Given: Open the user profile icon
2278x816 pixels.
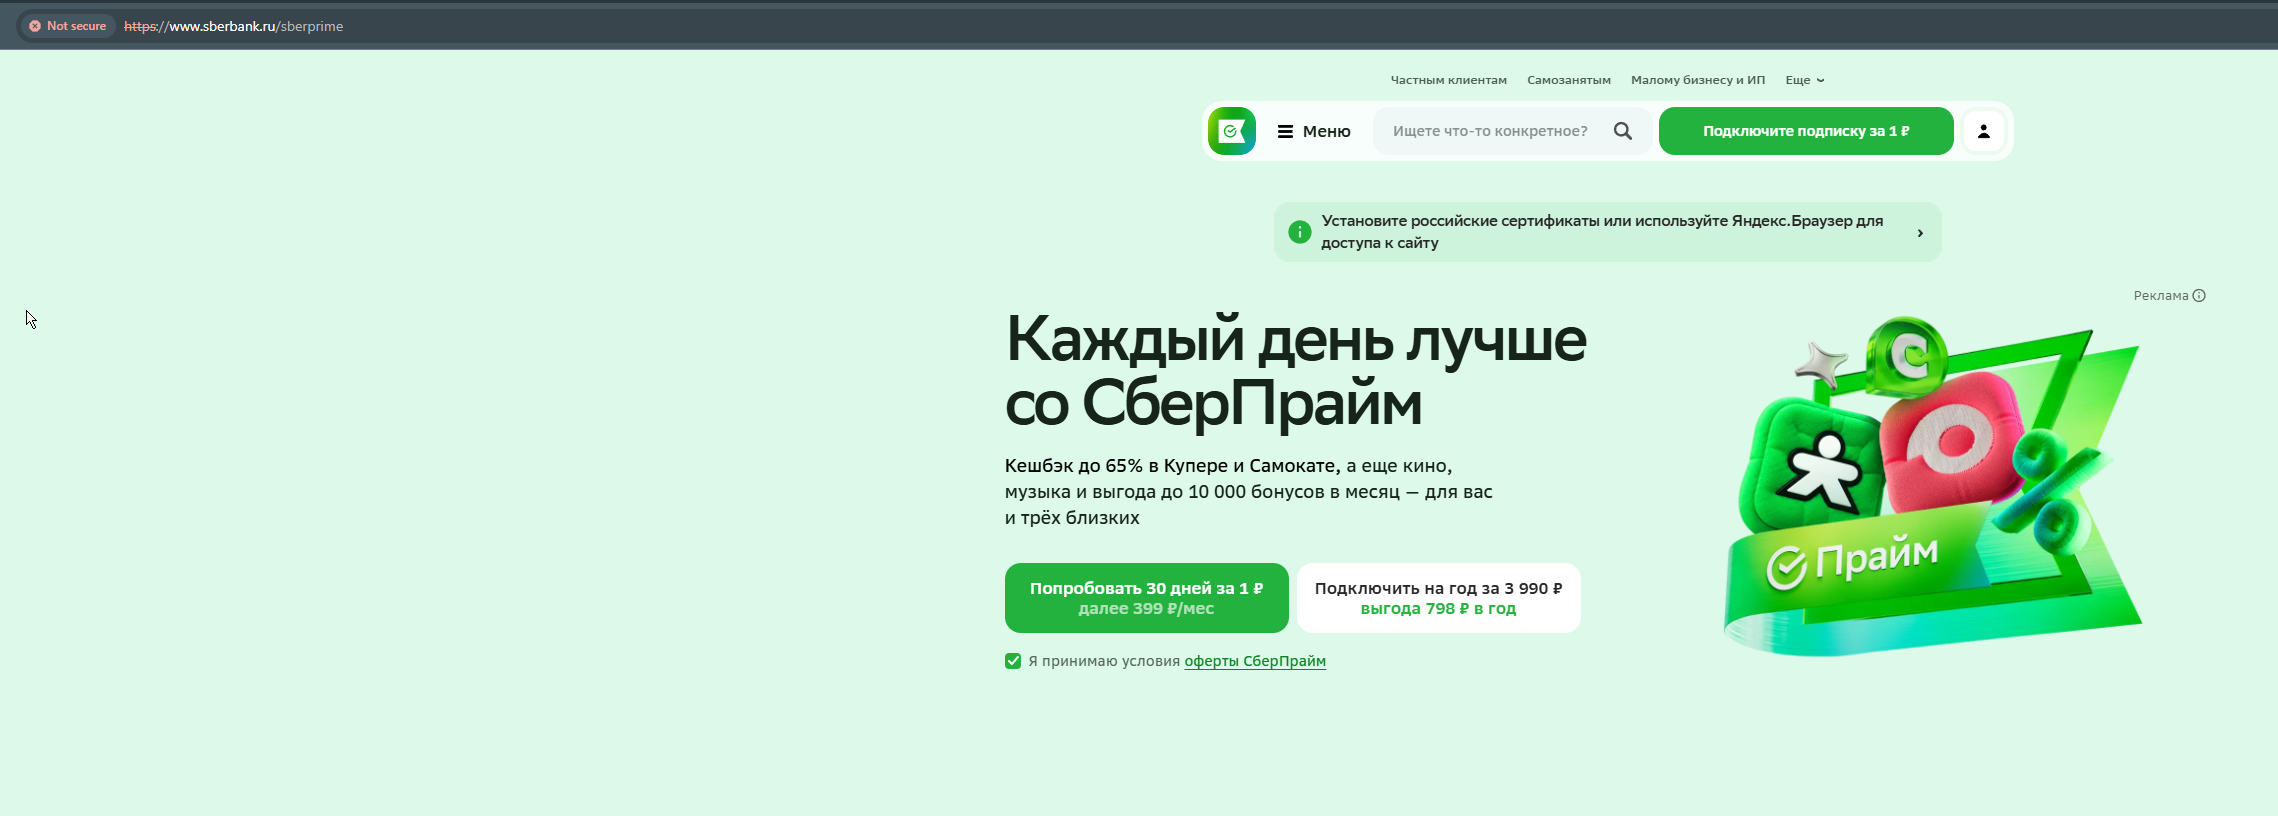Looking at the screenshot, I should point(1984,131).
